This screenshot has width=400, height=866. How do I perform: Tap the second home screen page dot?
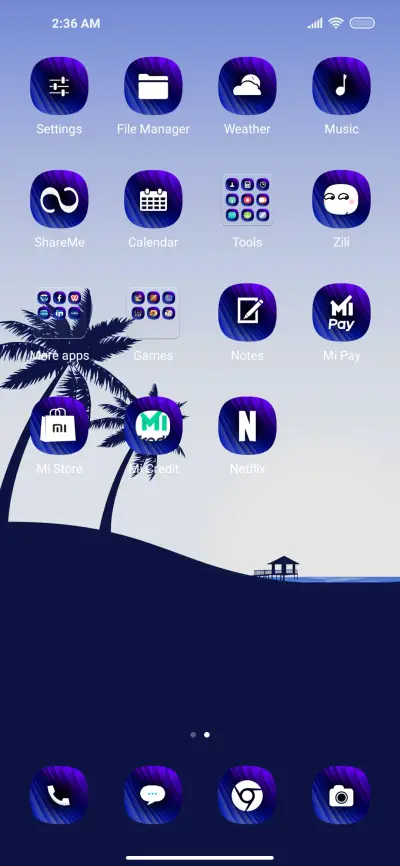207,735
